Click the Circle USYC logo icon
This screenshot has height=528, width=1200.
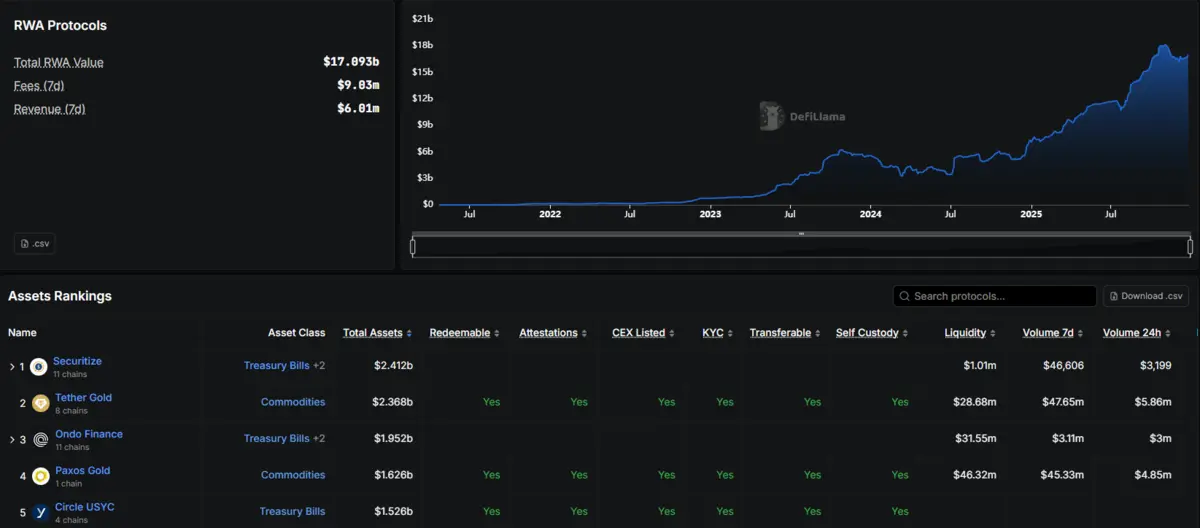(x=40, y=512)
